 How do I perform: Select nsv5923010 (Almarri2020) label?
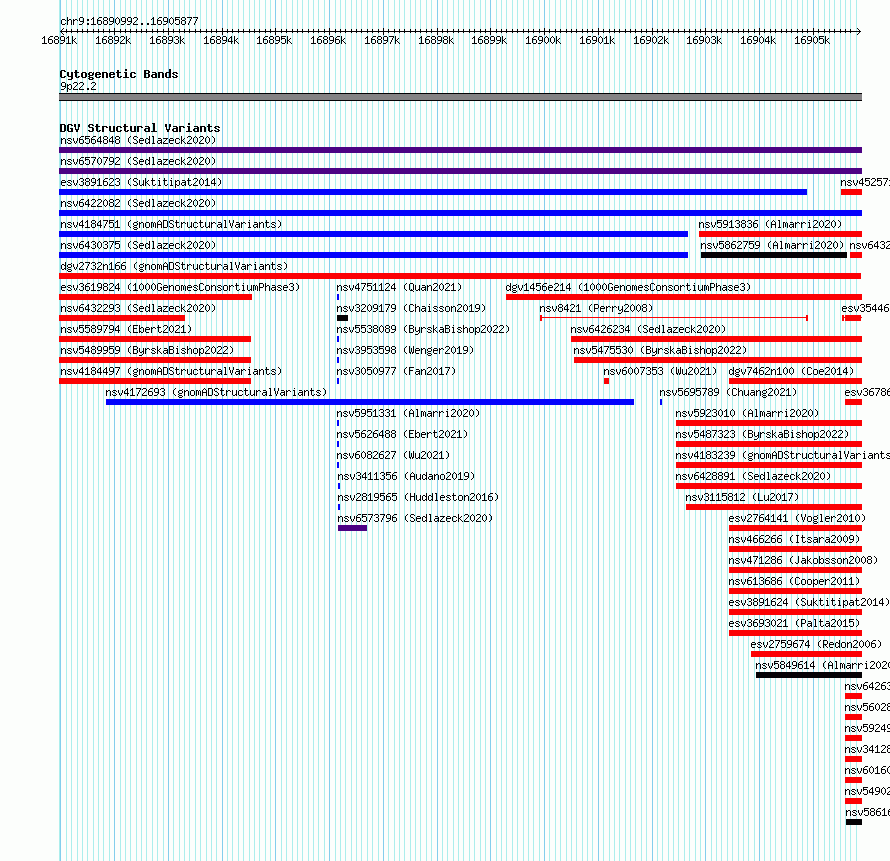[747, 413]
